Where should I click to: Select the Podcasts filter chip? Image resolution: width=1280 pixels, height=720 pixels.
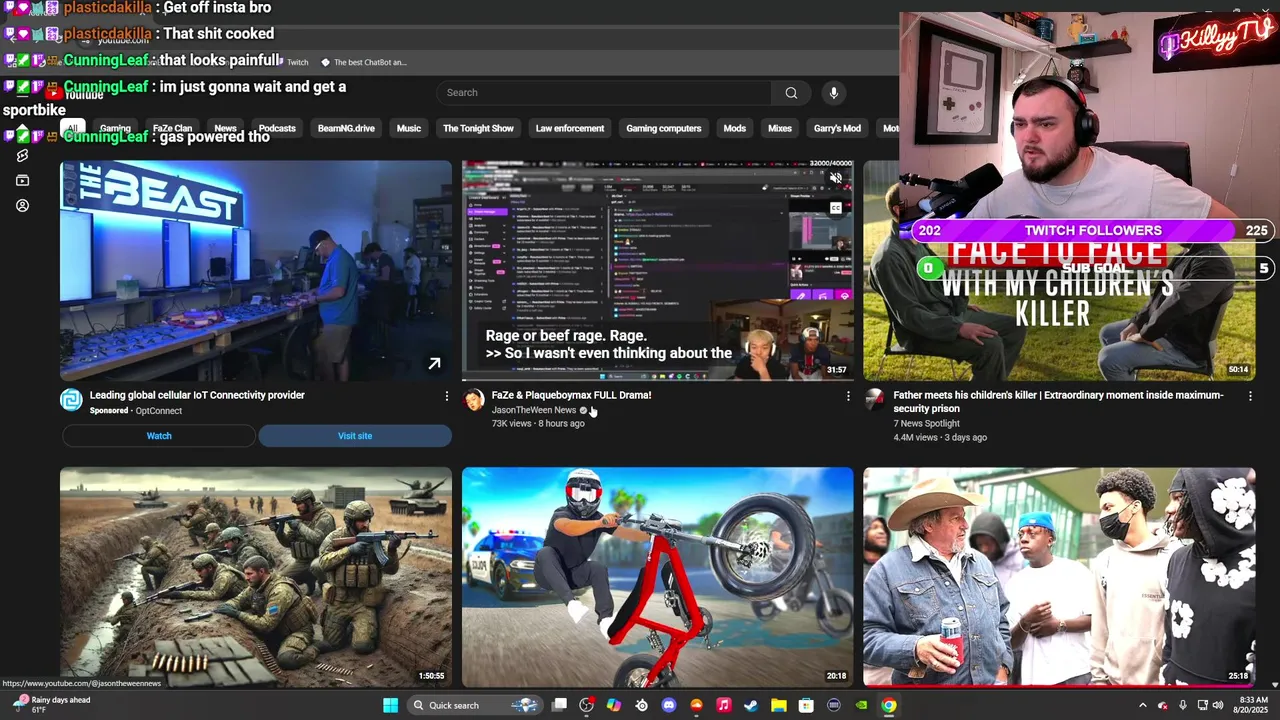coord(277,129)
